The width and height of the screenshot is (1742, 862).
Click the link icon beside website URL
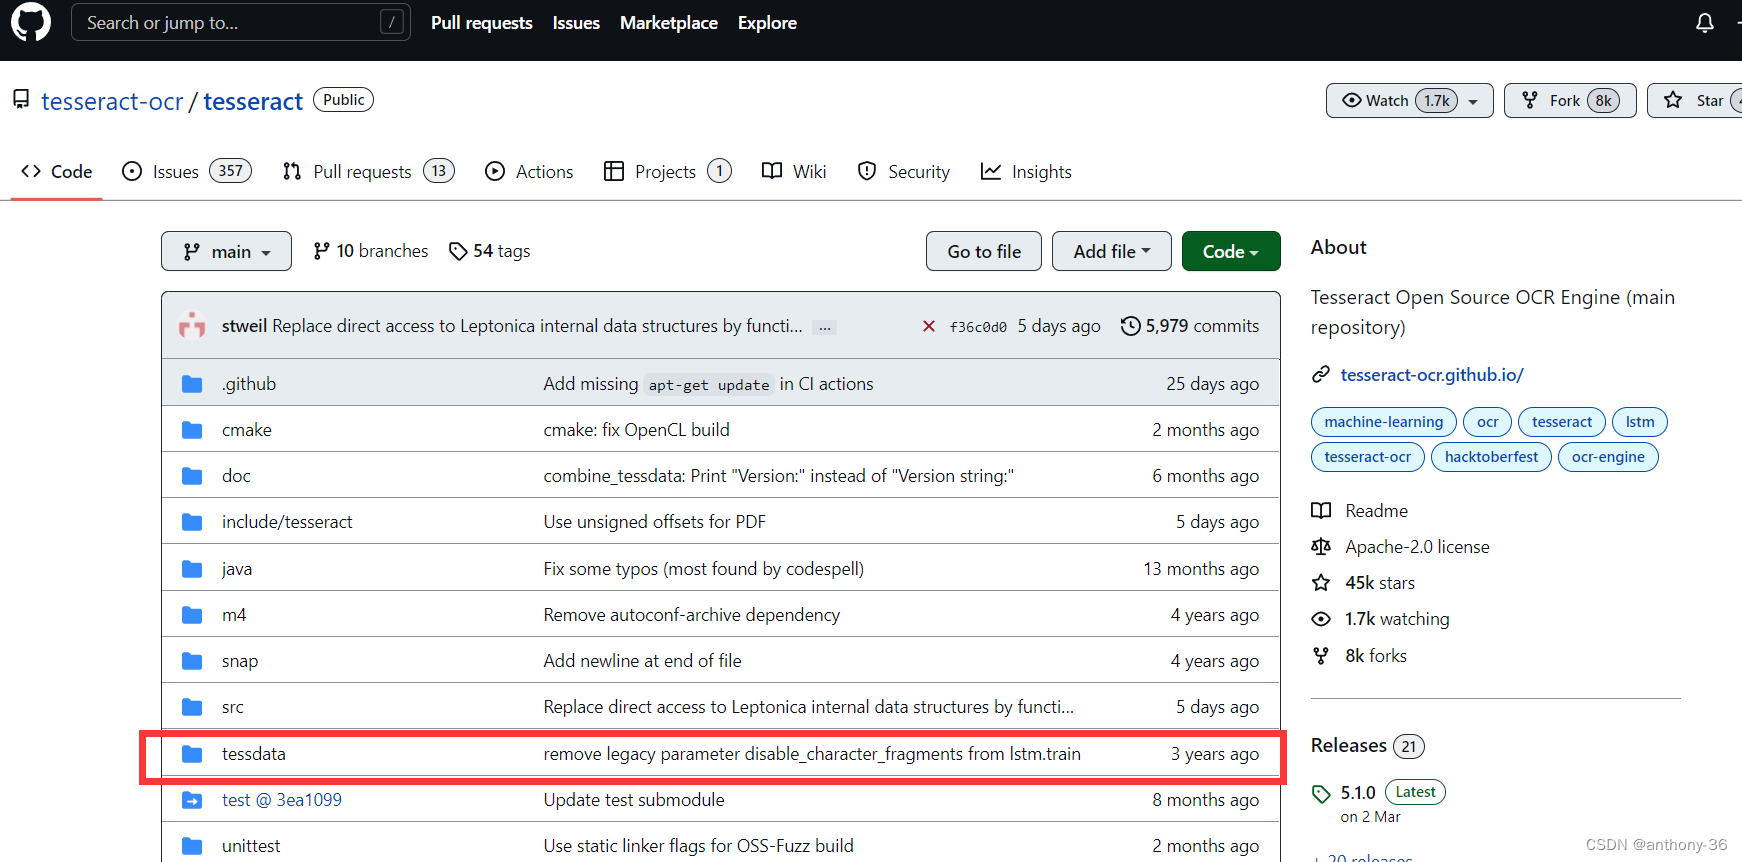coord(1321,375)
